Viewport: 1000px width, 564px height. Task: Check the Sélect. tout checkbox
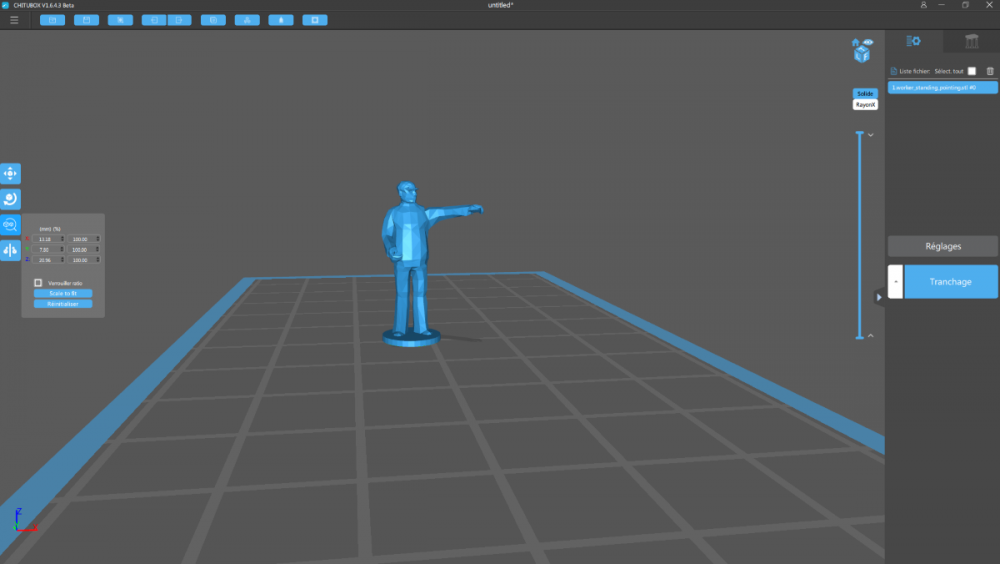coord(971,71)
